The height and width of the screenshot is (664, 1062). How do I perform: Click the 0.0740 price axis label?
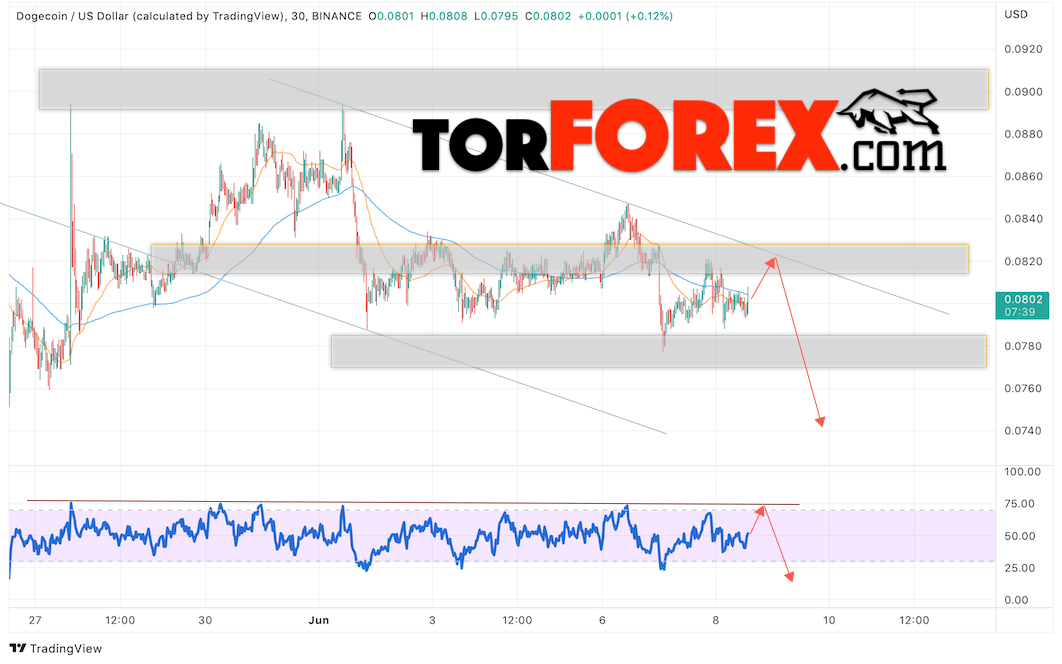tap(1023, 431)
